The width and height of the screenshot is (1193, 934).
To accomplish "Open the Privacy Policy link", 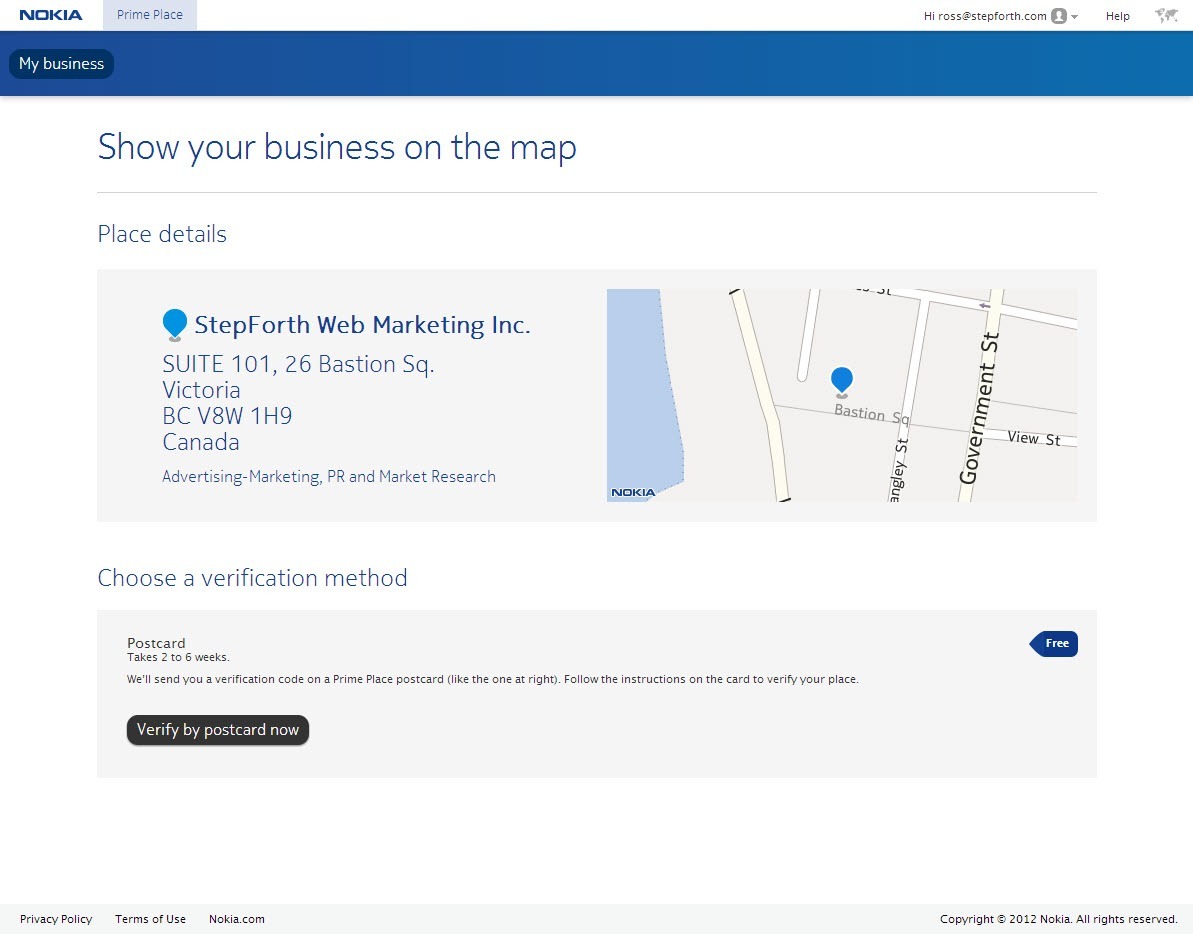I will coord(56,919).
